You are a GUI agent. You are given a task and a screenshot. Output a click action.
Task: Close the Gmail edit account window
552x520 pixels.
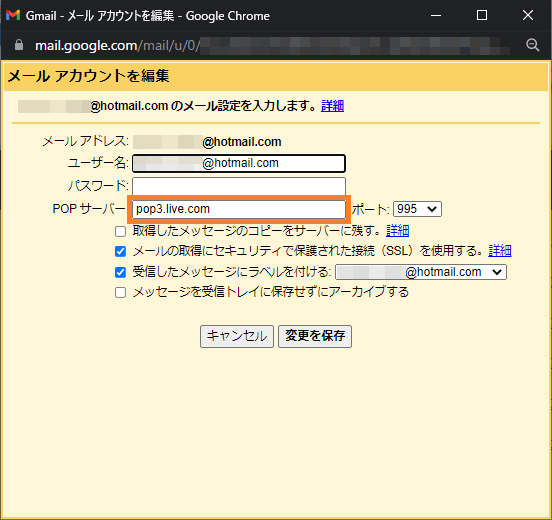point(528,15)
